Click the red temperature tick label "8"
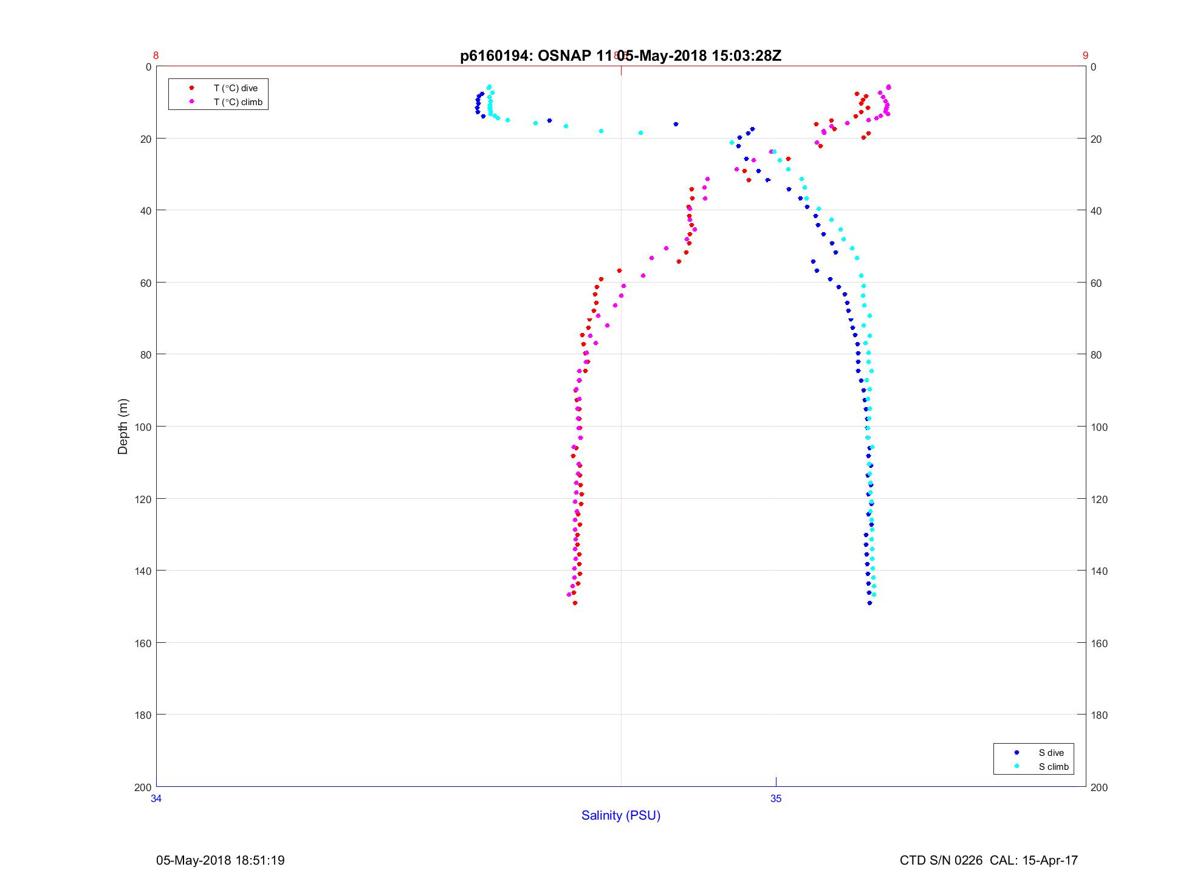The height and width of the screenshot is (885, 1200). (156, 56)
